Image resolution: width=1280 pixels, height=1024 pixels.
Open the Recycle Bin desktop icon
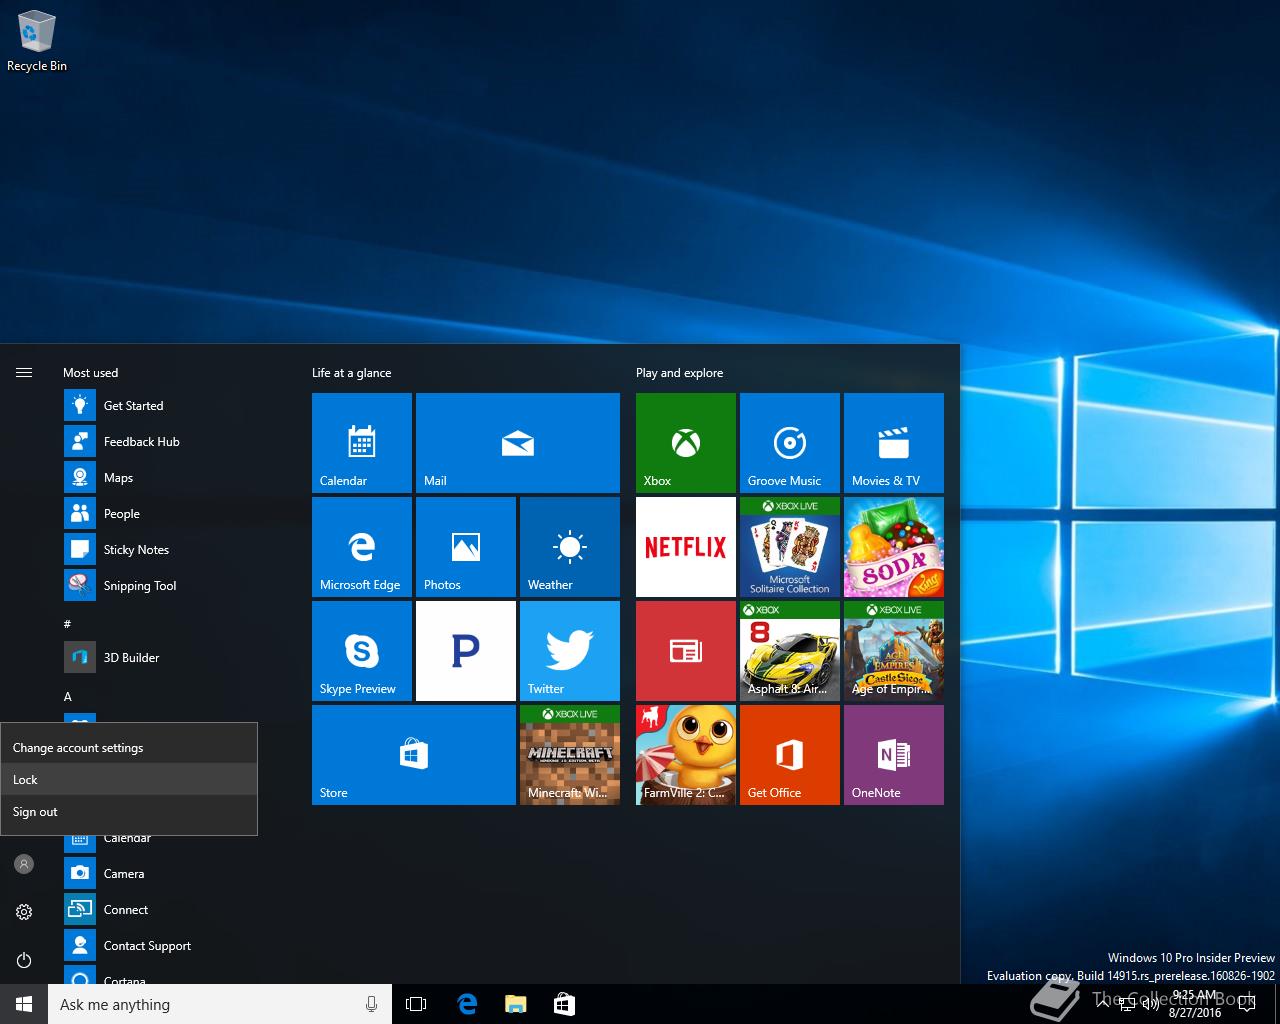(x=37, y=41)
